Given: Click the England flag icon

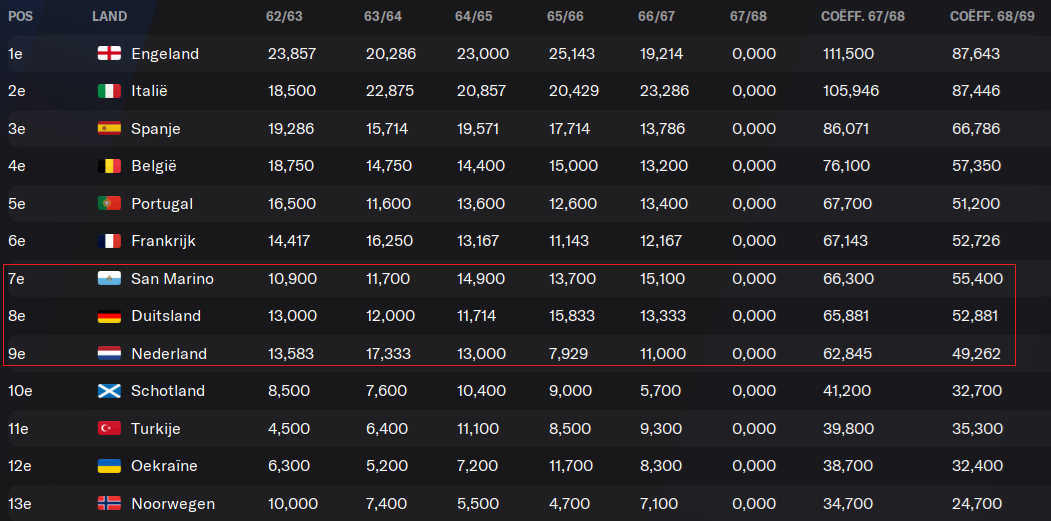Looking at the screenshot, I should tap(109, 54).
